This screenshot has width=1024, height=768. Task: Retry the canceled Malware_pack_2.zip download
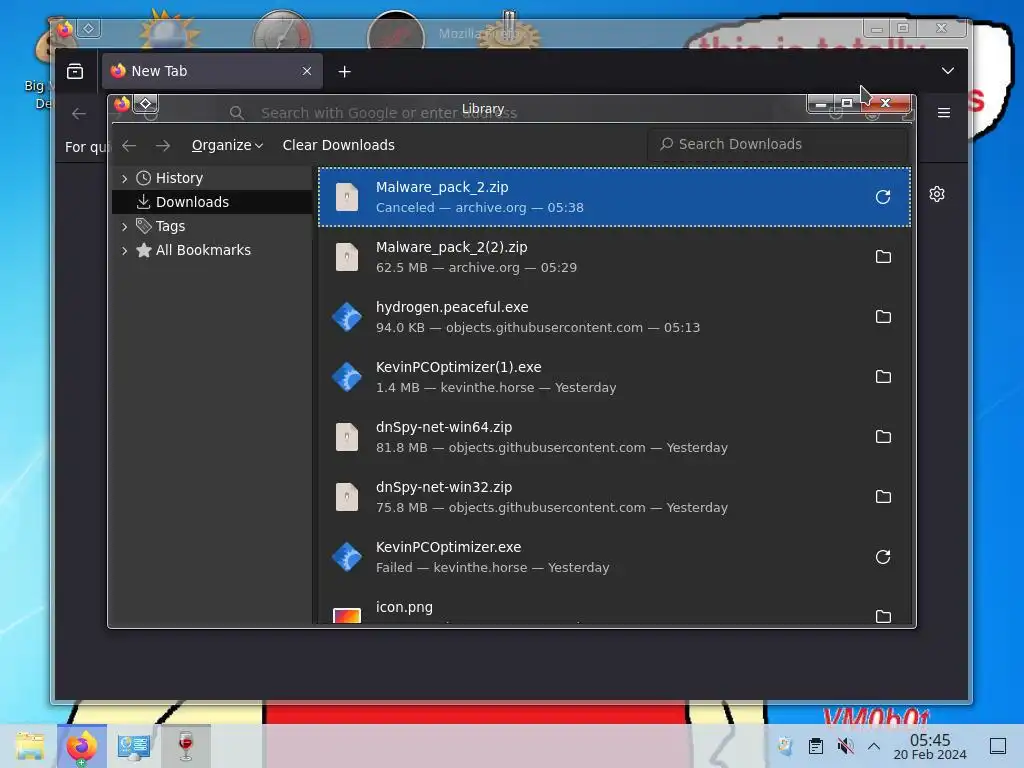point(883,197)
